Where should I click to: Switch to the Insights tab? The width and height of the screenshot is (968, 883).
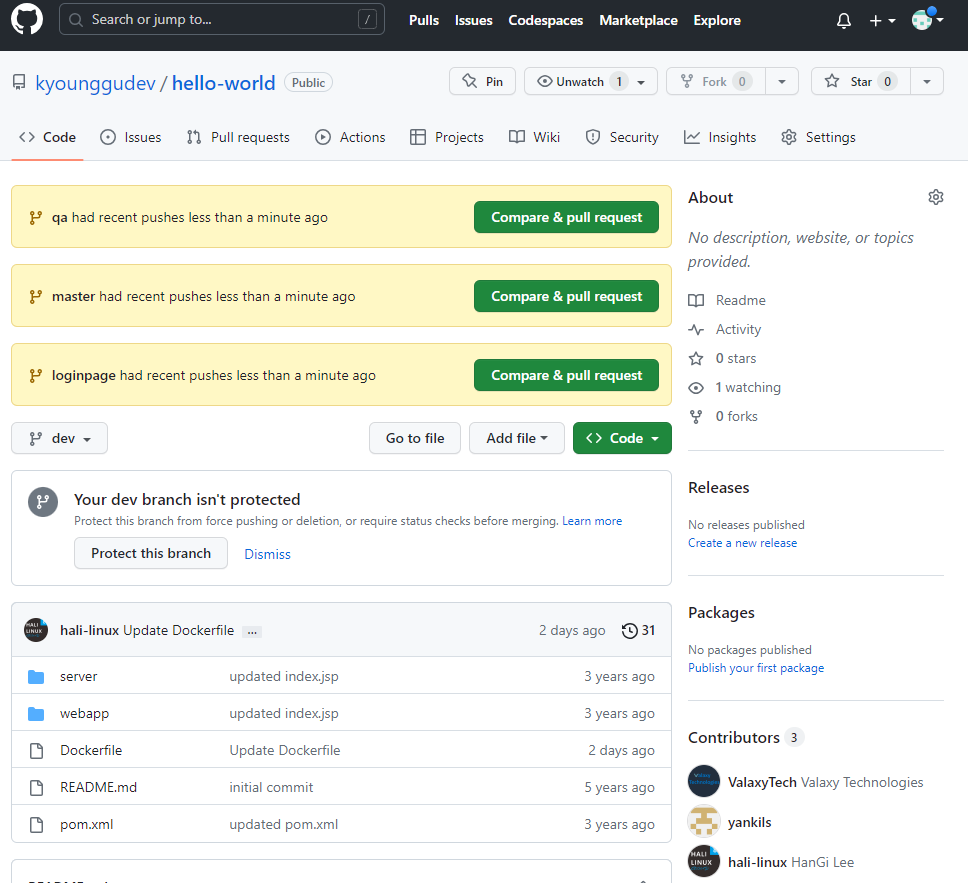720,137
